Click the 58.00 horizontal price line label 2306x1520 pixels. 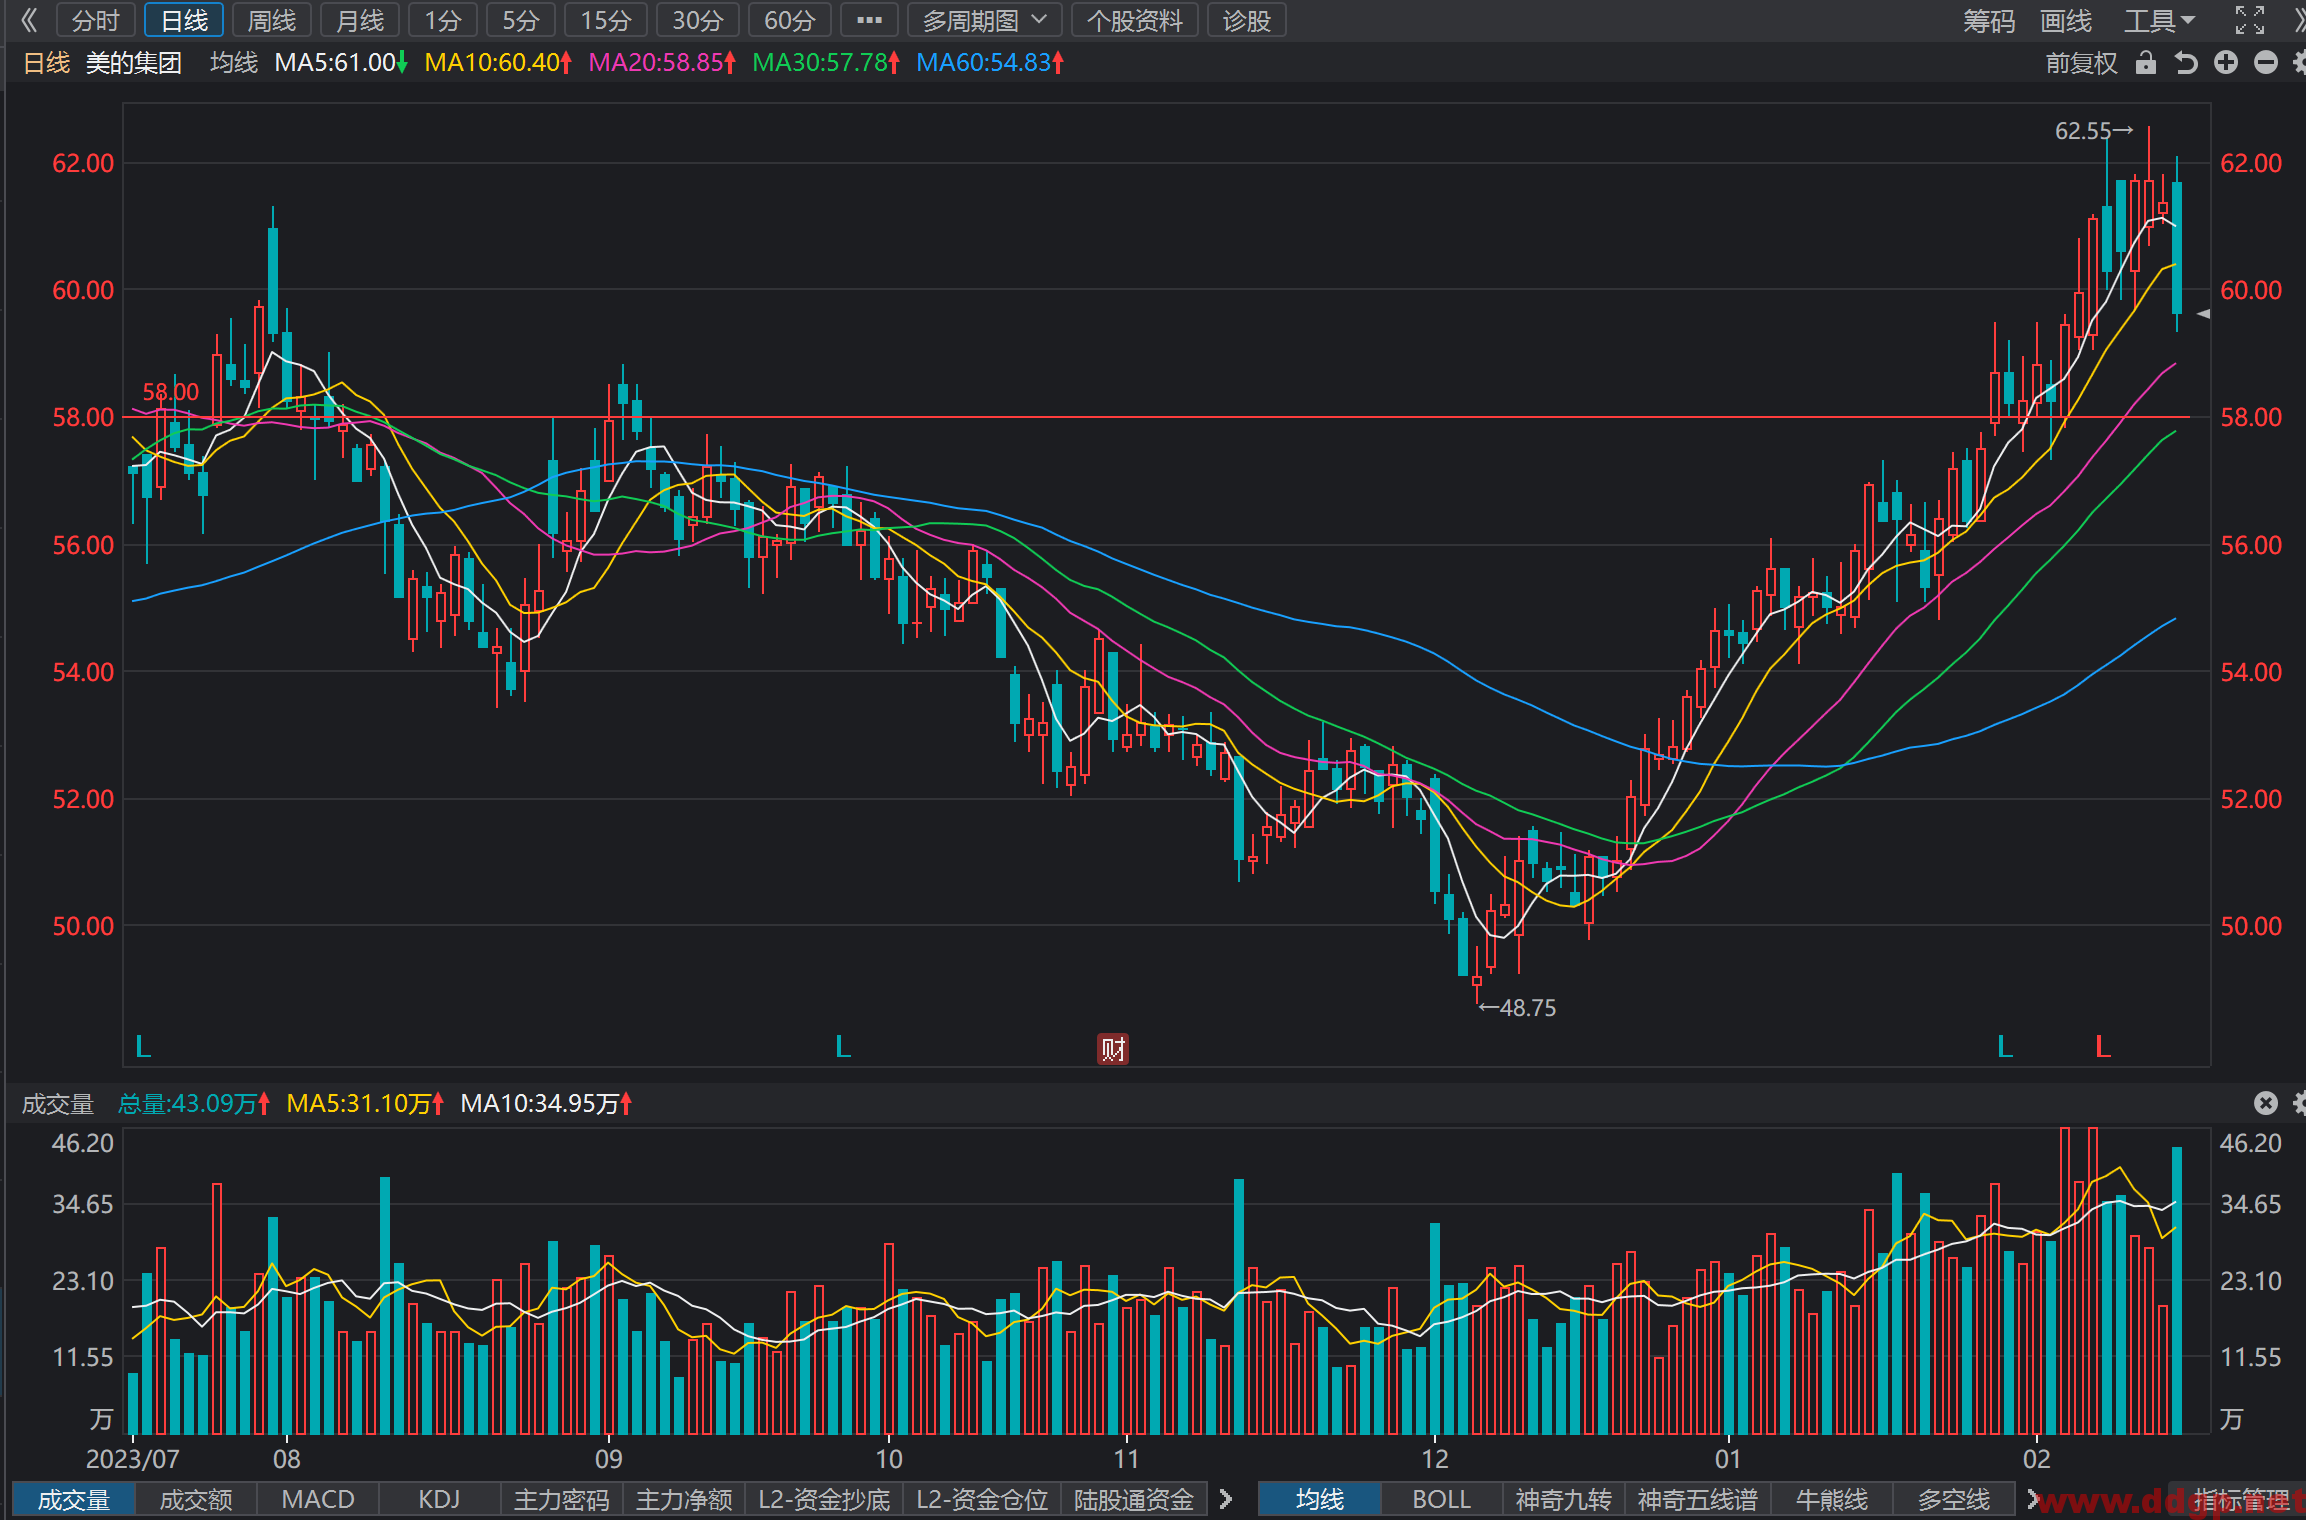(170, 392)
